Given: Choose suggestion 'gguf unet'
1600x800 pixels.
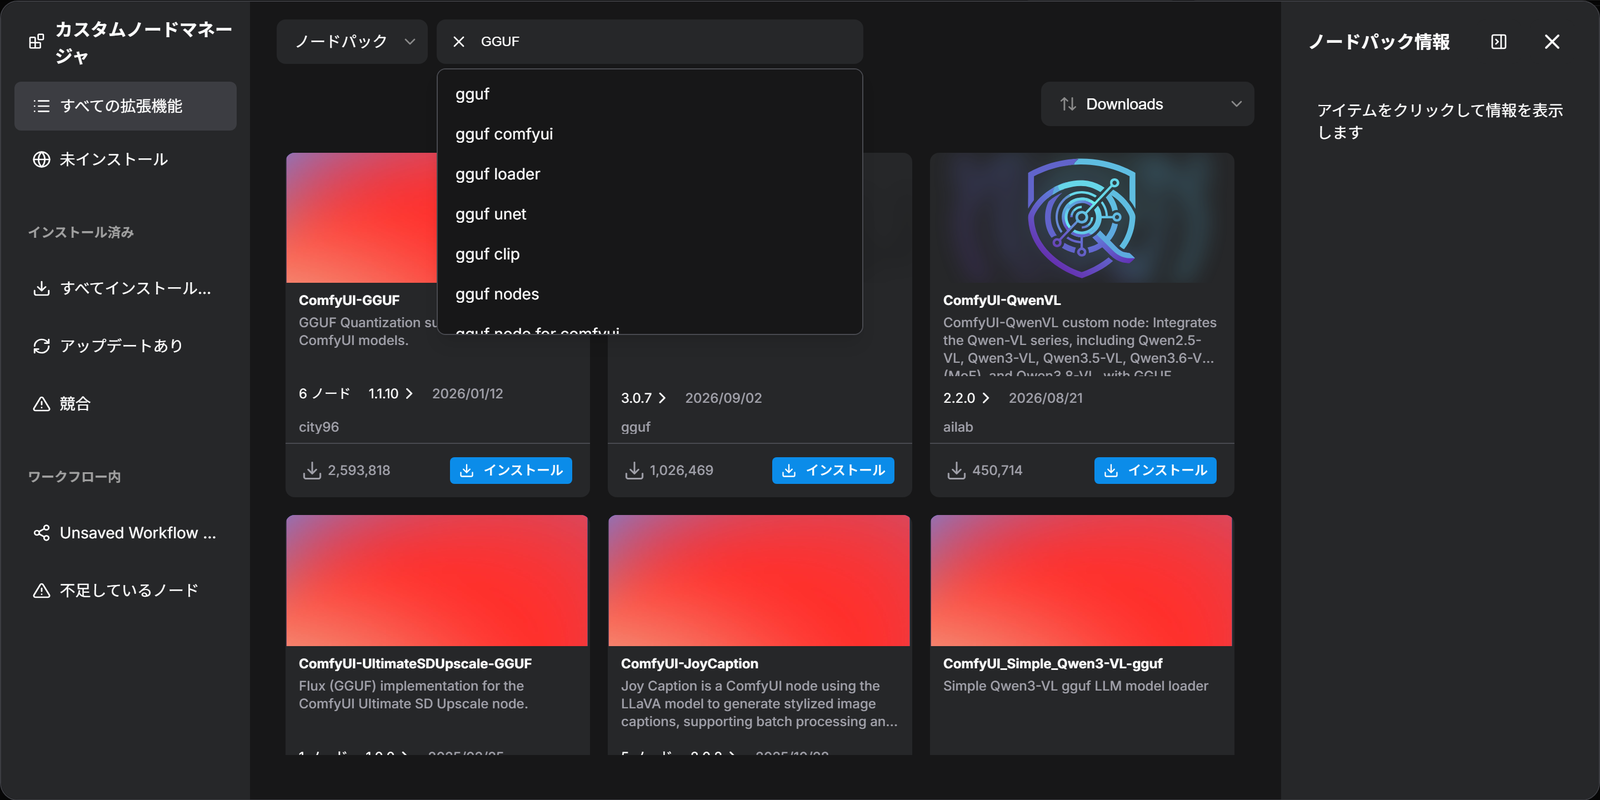Looking at the screenshot, I should click(650, 214).
